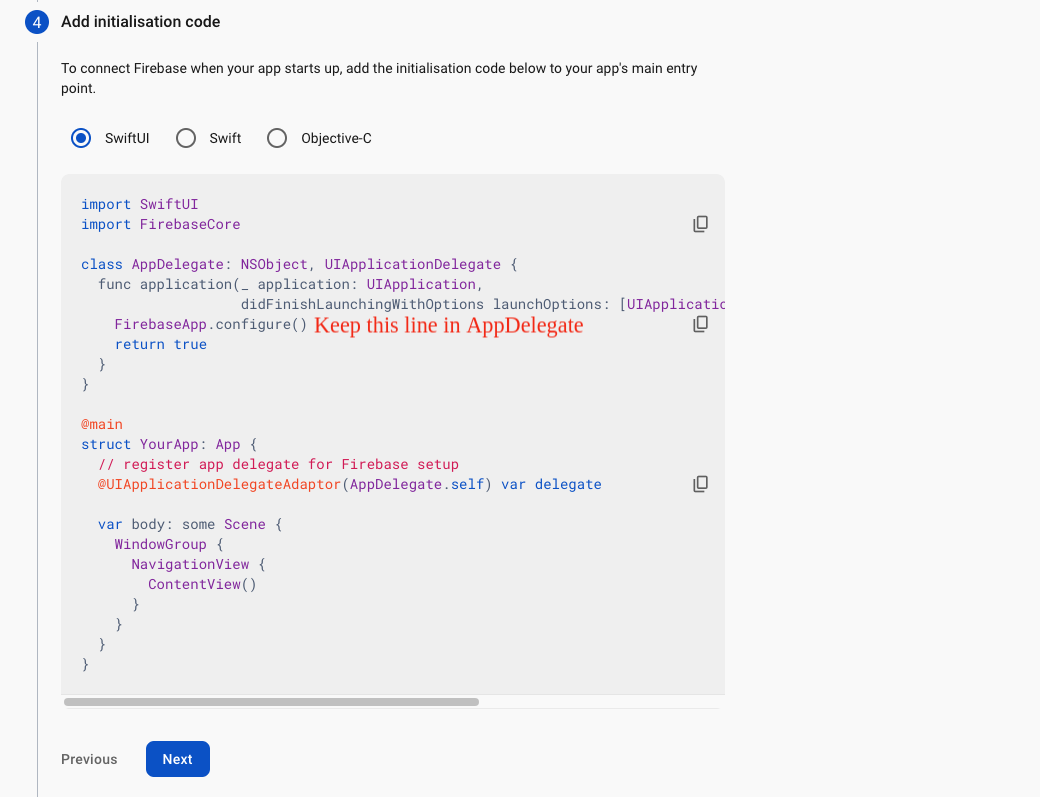Viewport: 1040px width, 797px height.
Task: Click the step 4 number badge
Action: point(37,22)
